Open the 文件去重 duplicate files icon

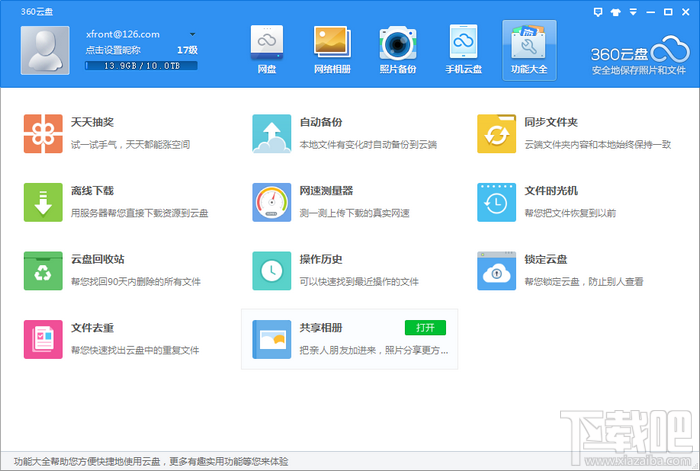tap(43, 339)
